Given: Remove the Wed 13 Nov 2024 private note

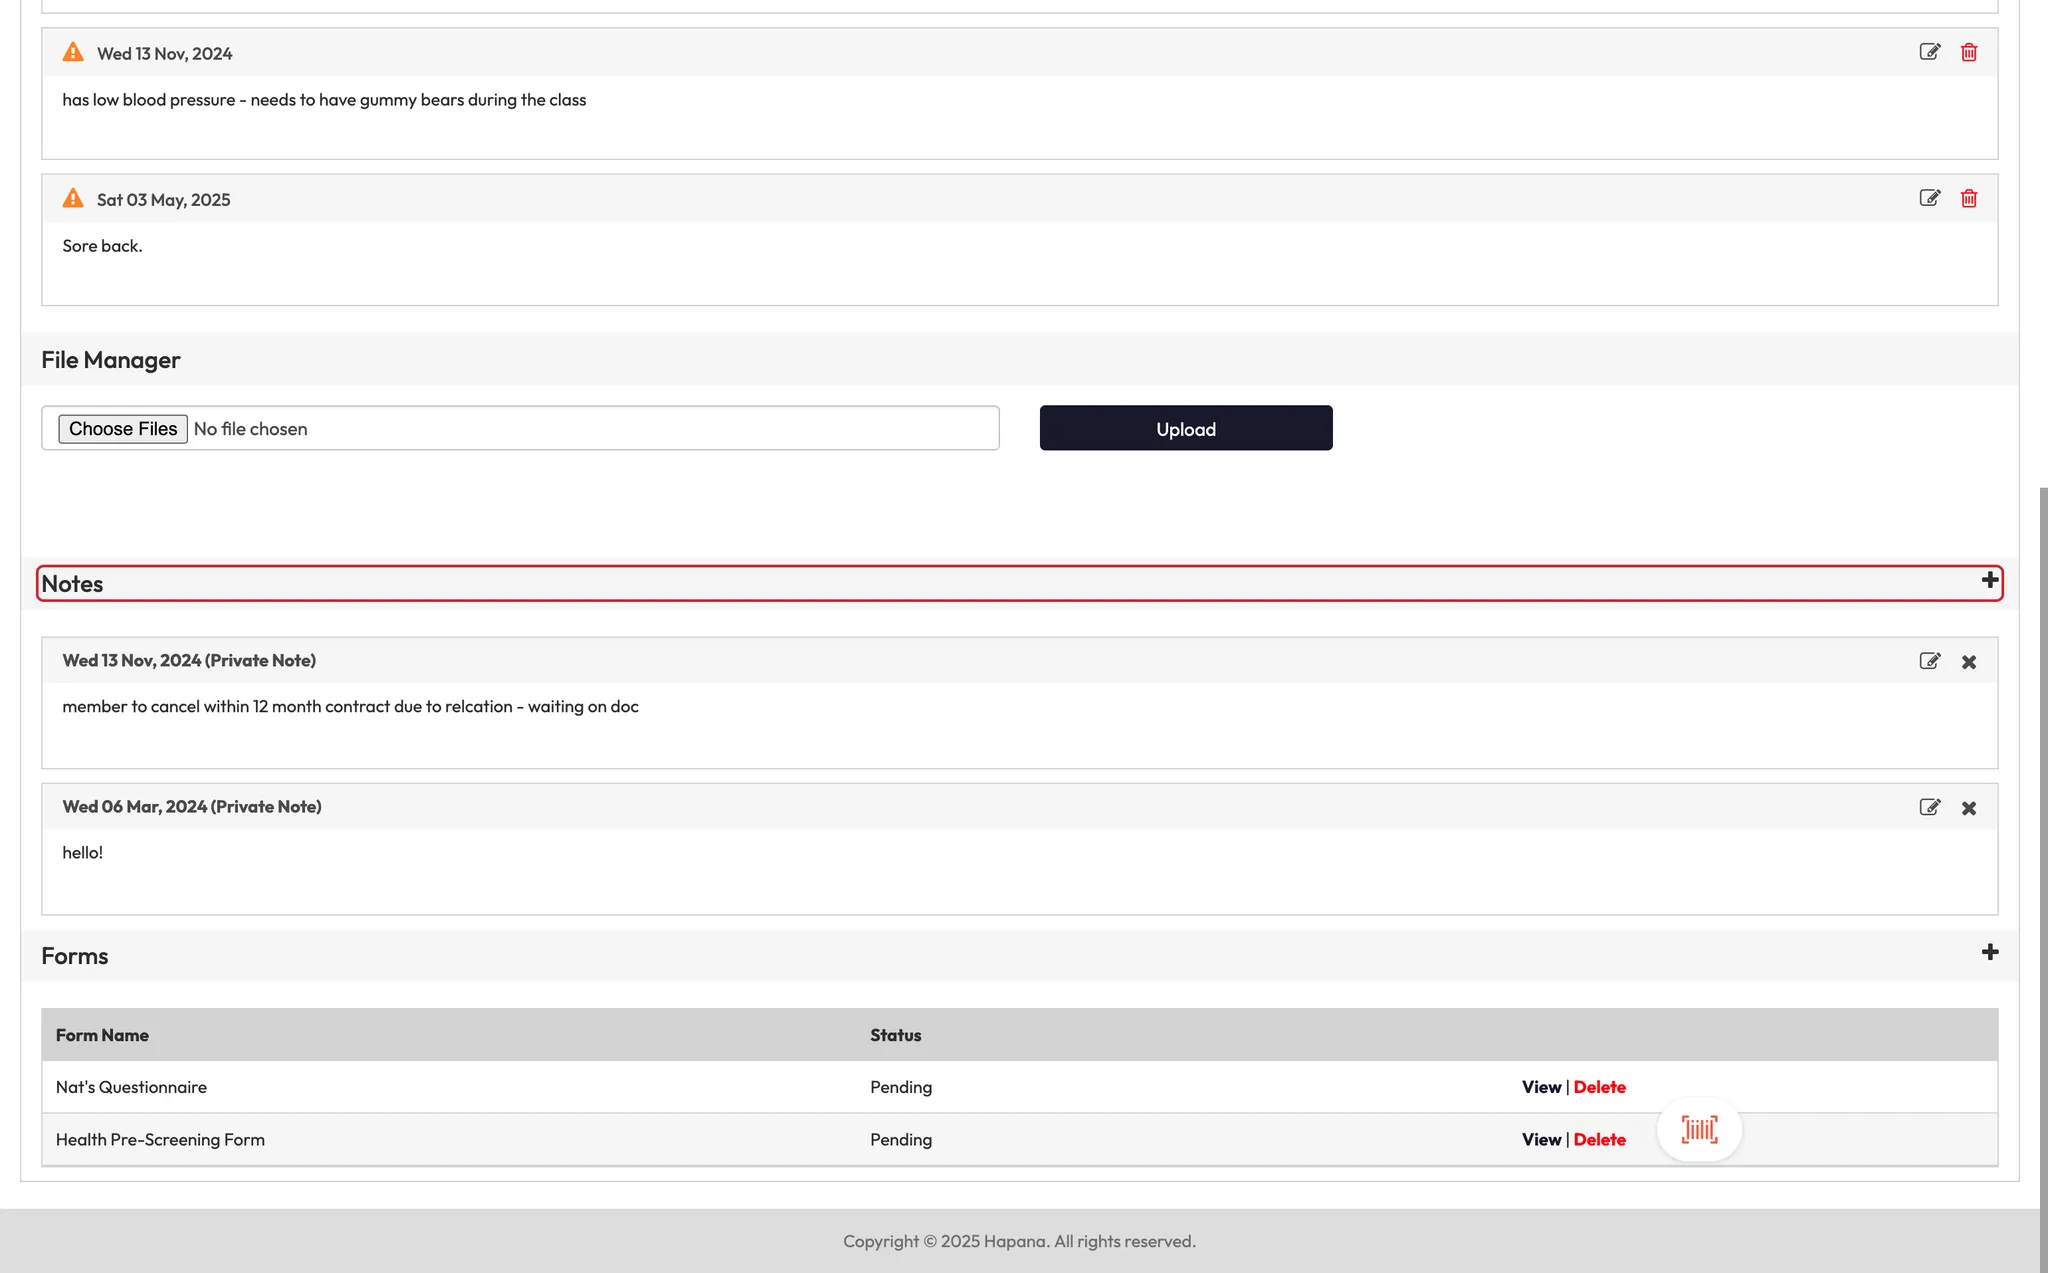Looking at the screenshot, I should point(1968,662).
